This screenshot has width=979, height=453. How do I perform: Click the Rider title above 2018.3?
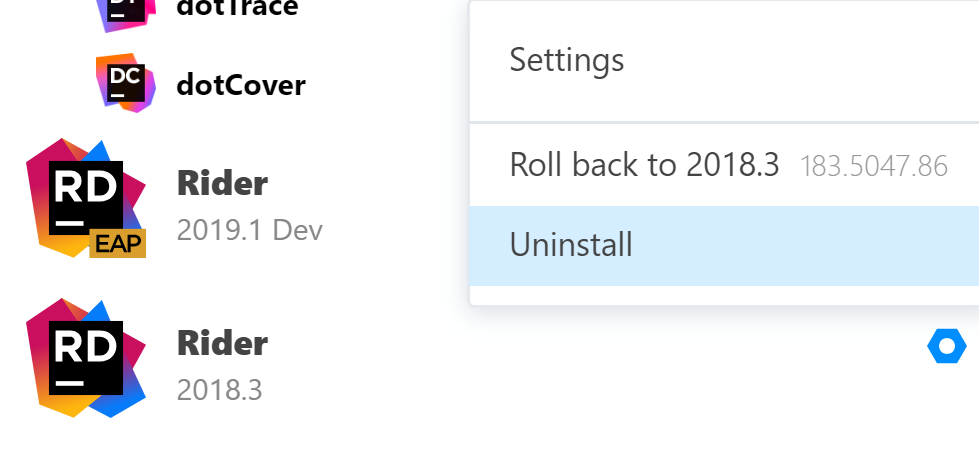(x=222, y=344)
